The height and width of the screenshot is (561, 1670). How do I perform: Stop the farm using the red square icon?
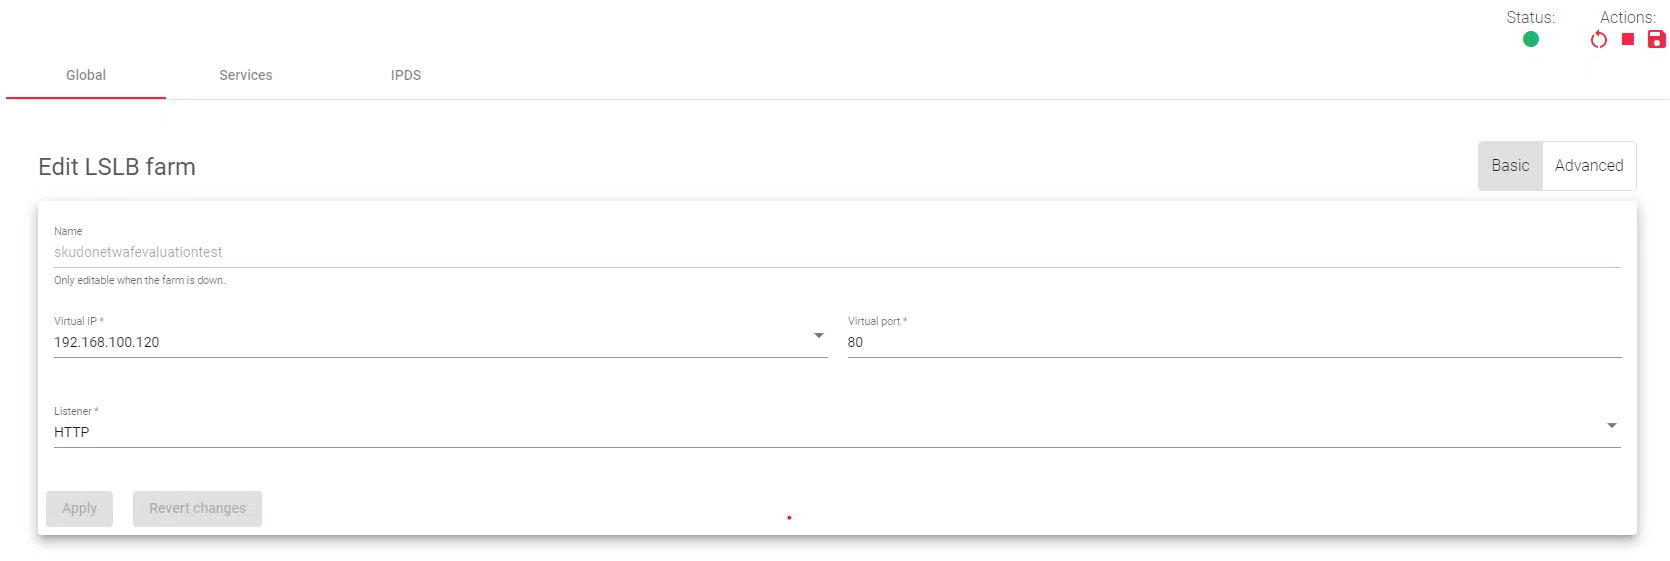(1628, 39)
